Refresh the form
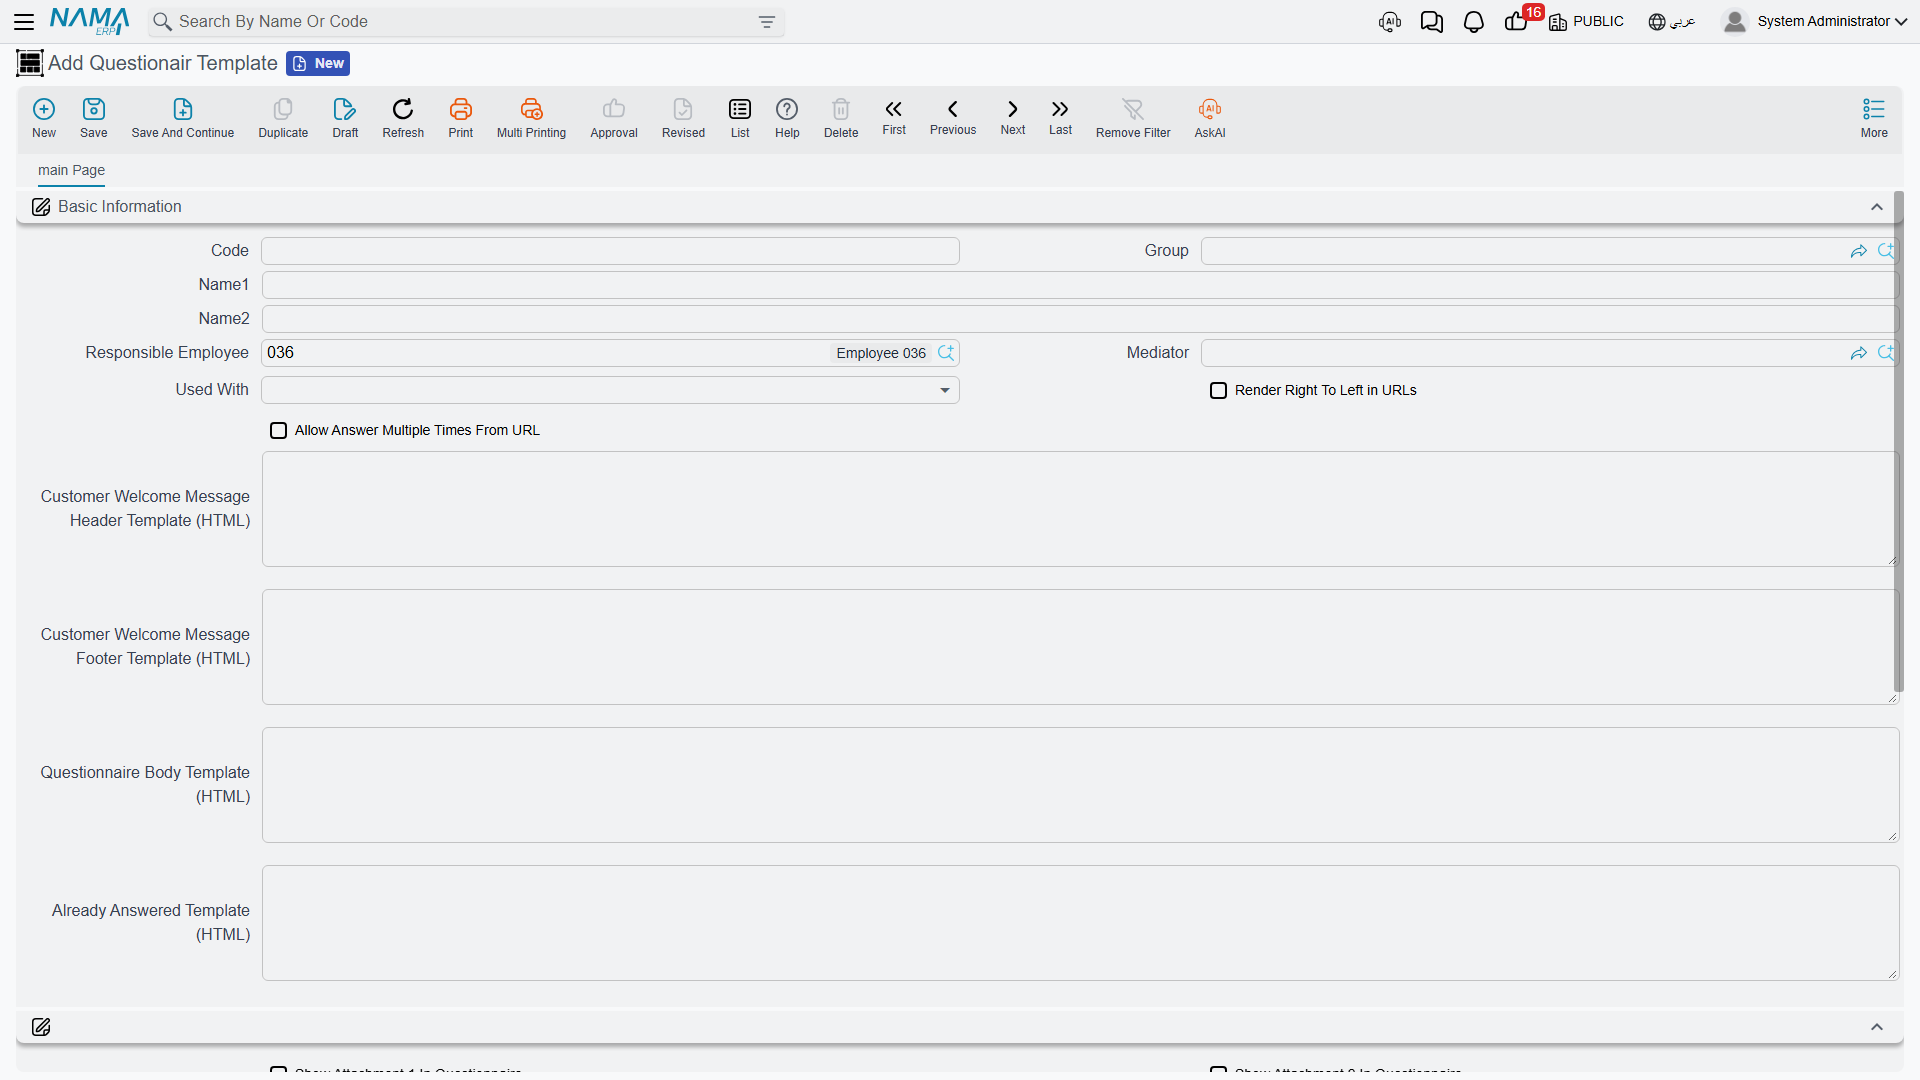Viewport: 1920px width, 1080px height. pos(403,117)
